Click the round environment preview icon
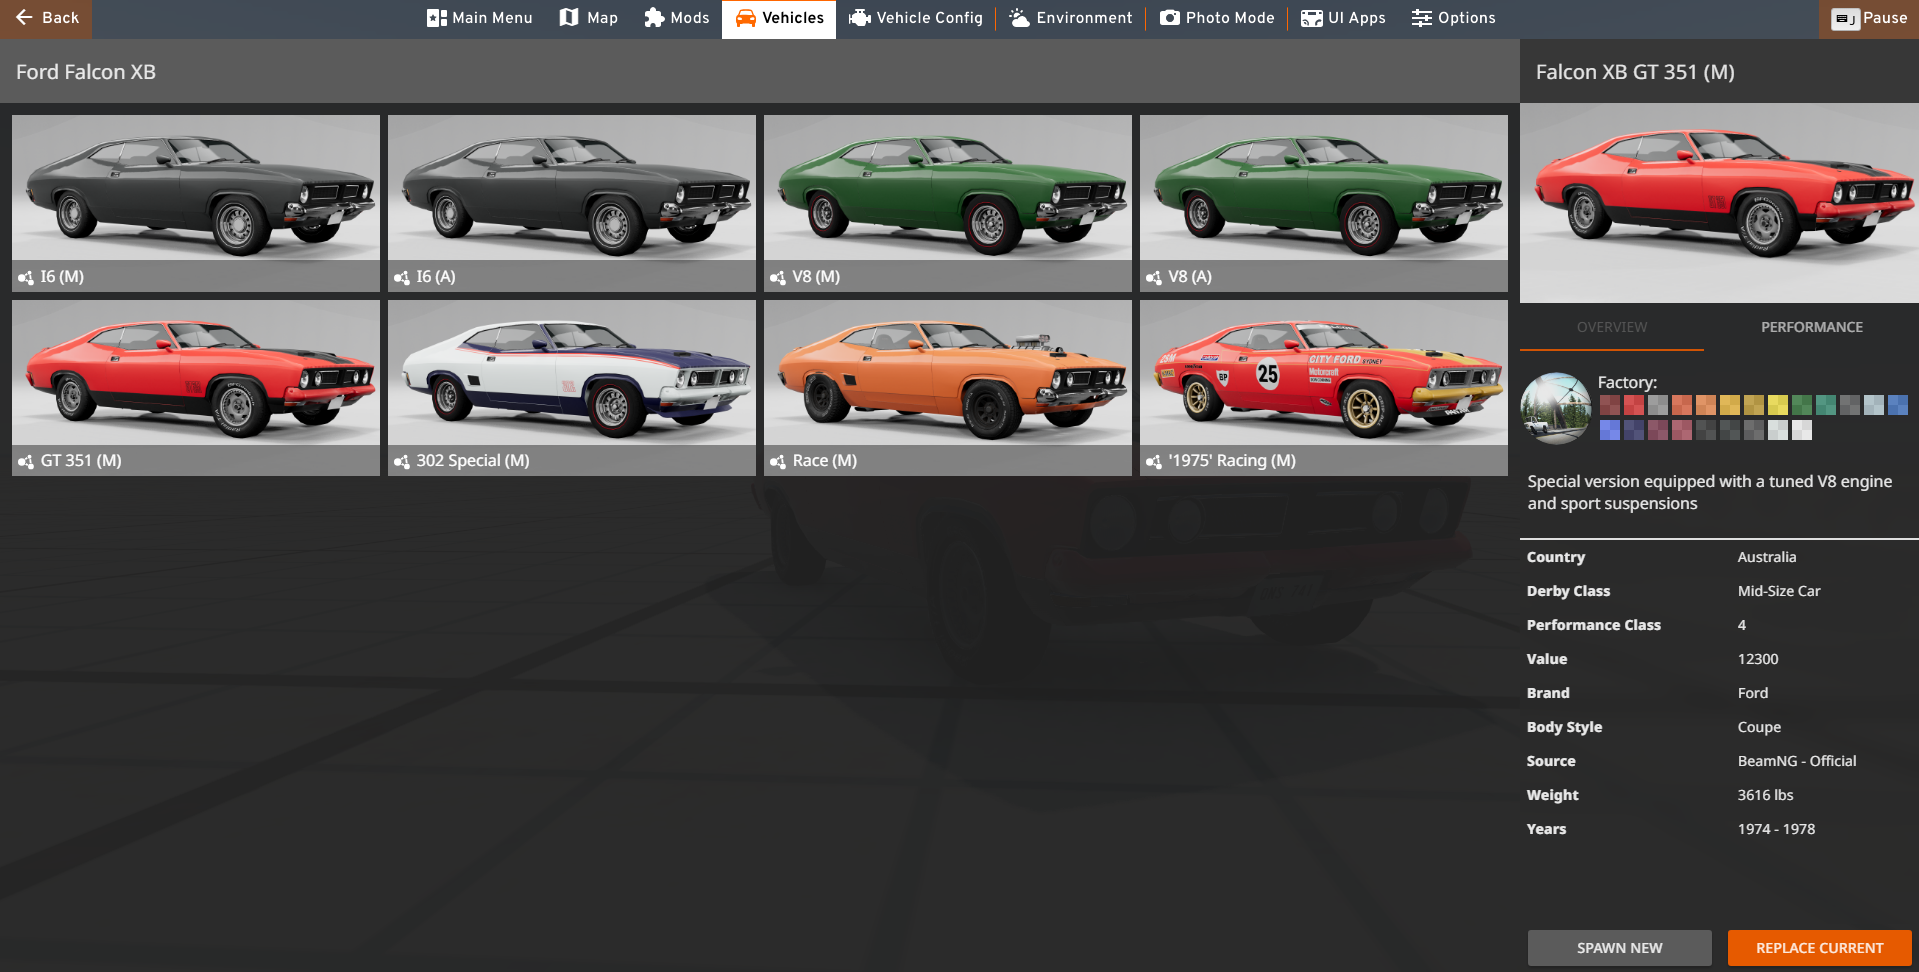 tap(1556, 408)
